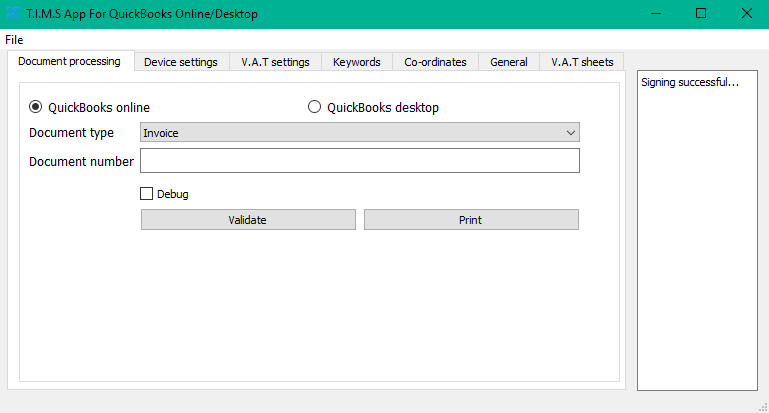Maximize the T.I.M.S App window
The height and width of the screenshot is (413, 769).
[701, 14]
